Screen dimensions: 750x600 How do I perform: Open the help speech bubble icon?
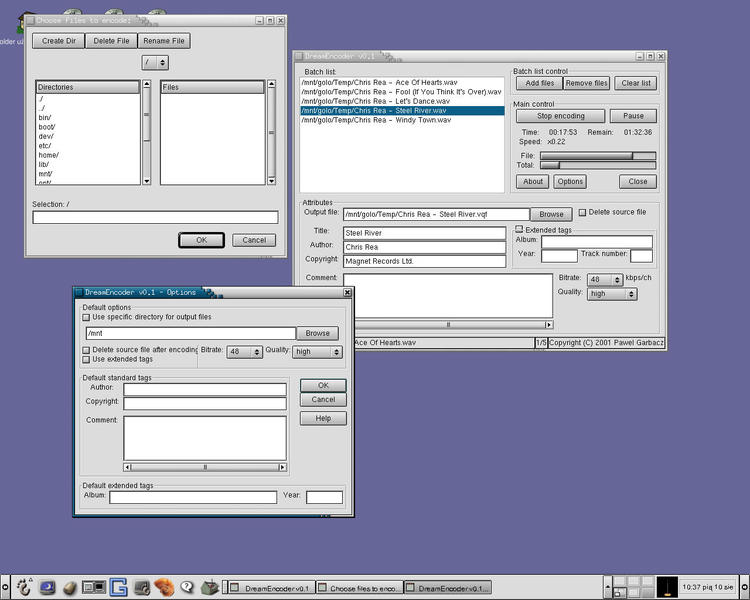(x=187, y=587)
